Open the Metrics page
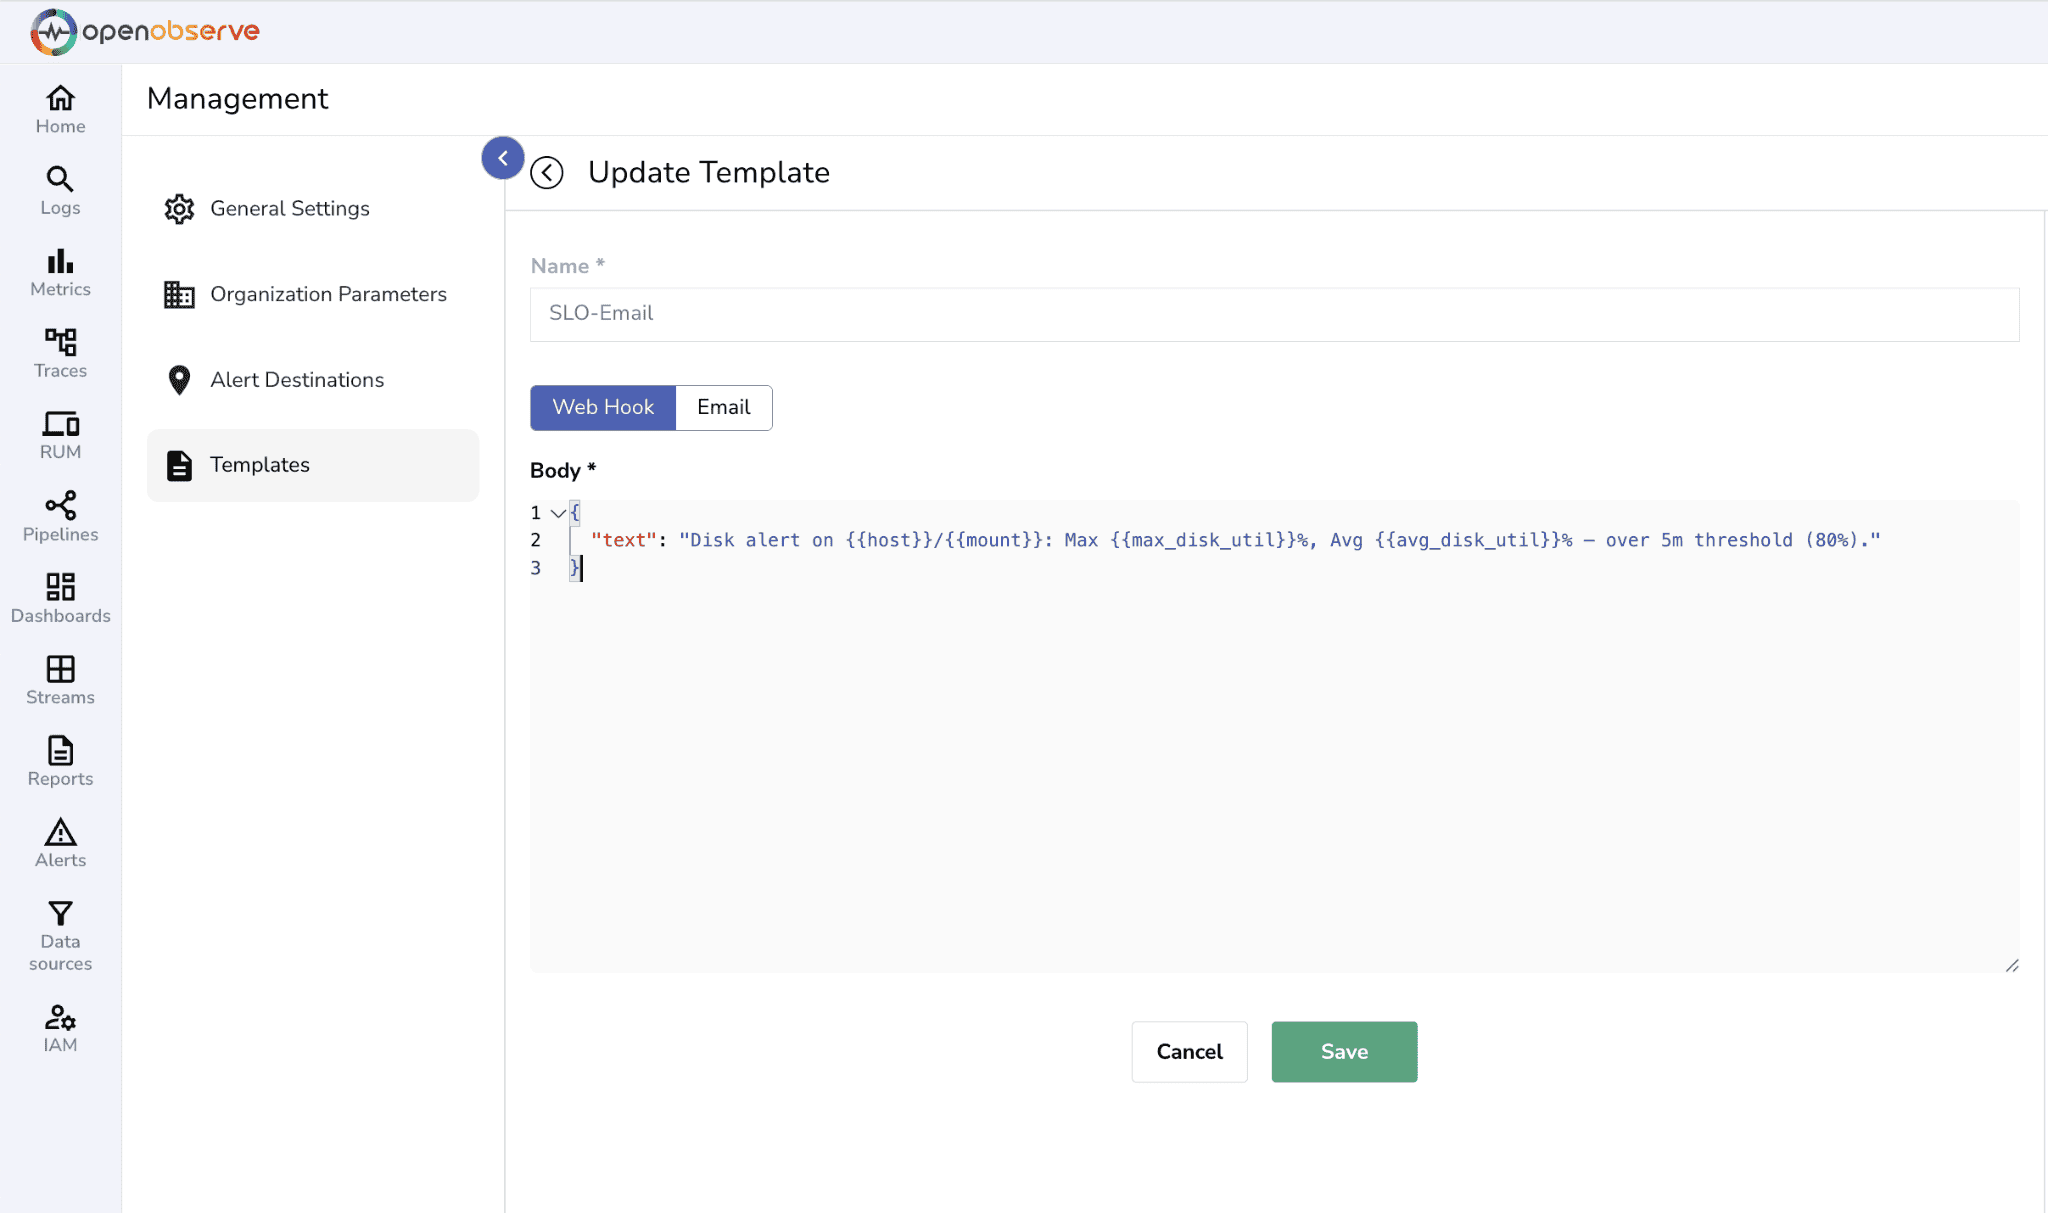The image size is (2048, 1213). [60, 273]
